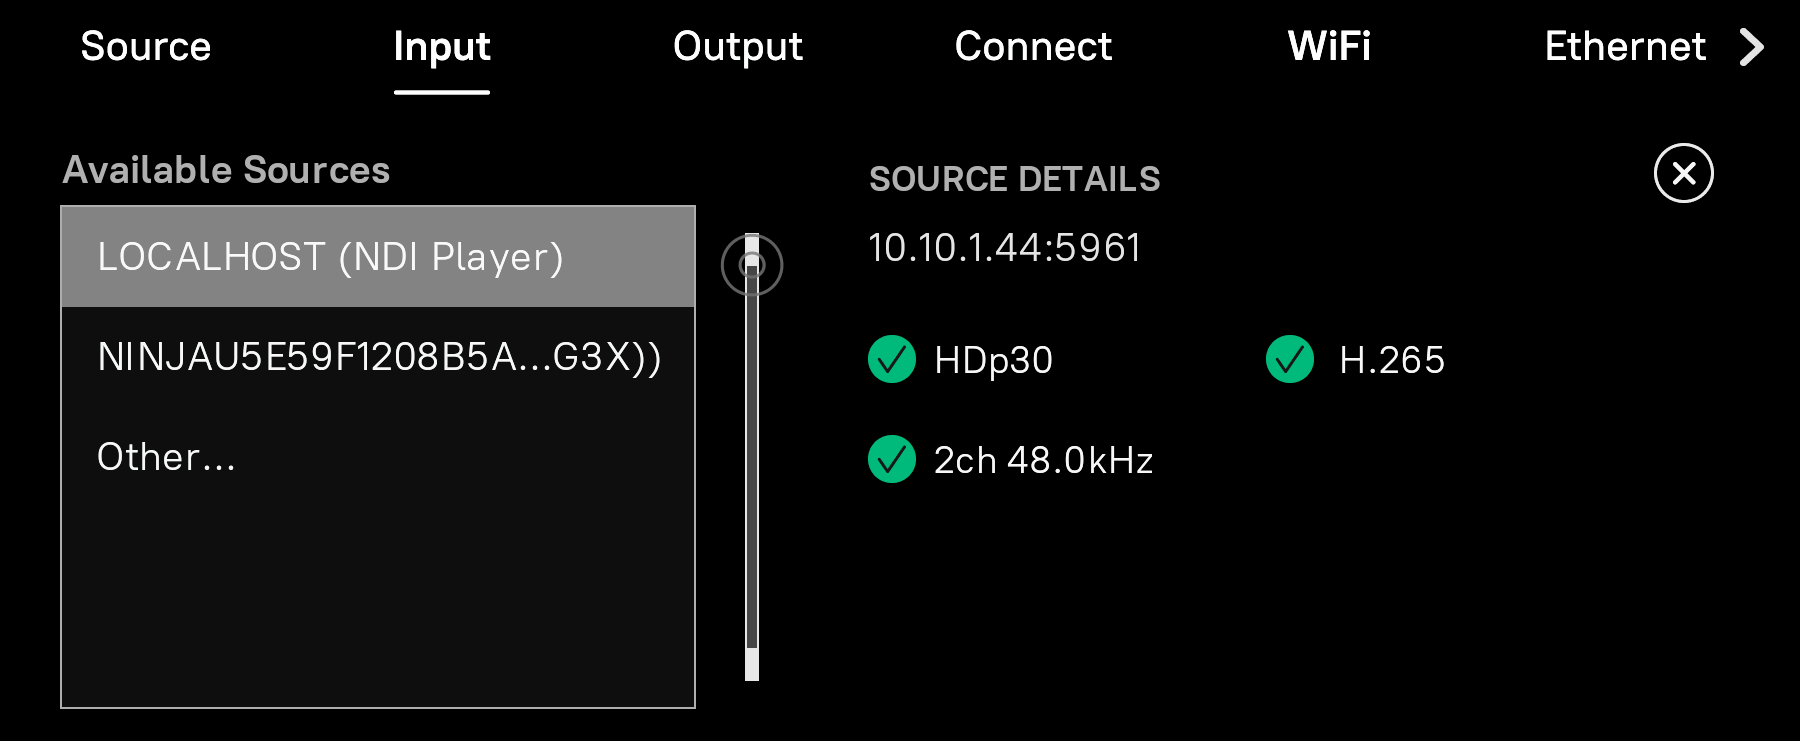Click the 2ch 48.0kHz audio checkmark
1800x741 pixels.
(x=891, y=461)
